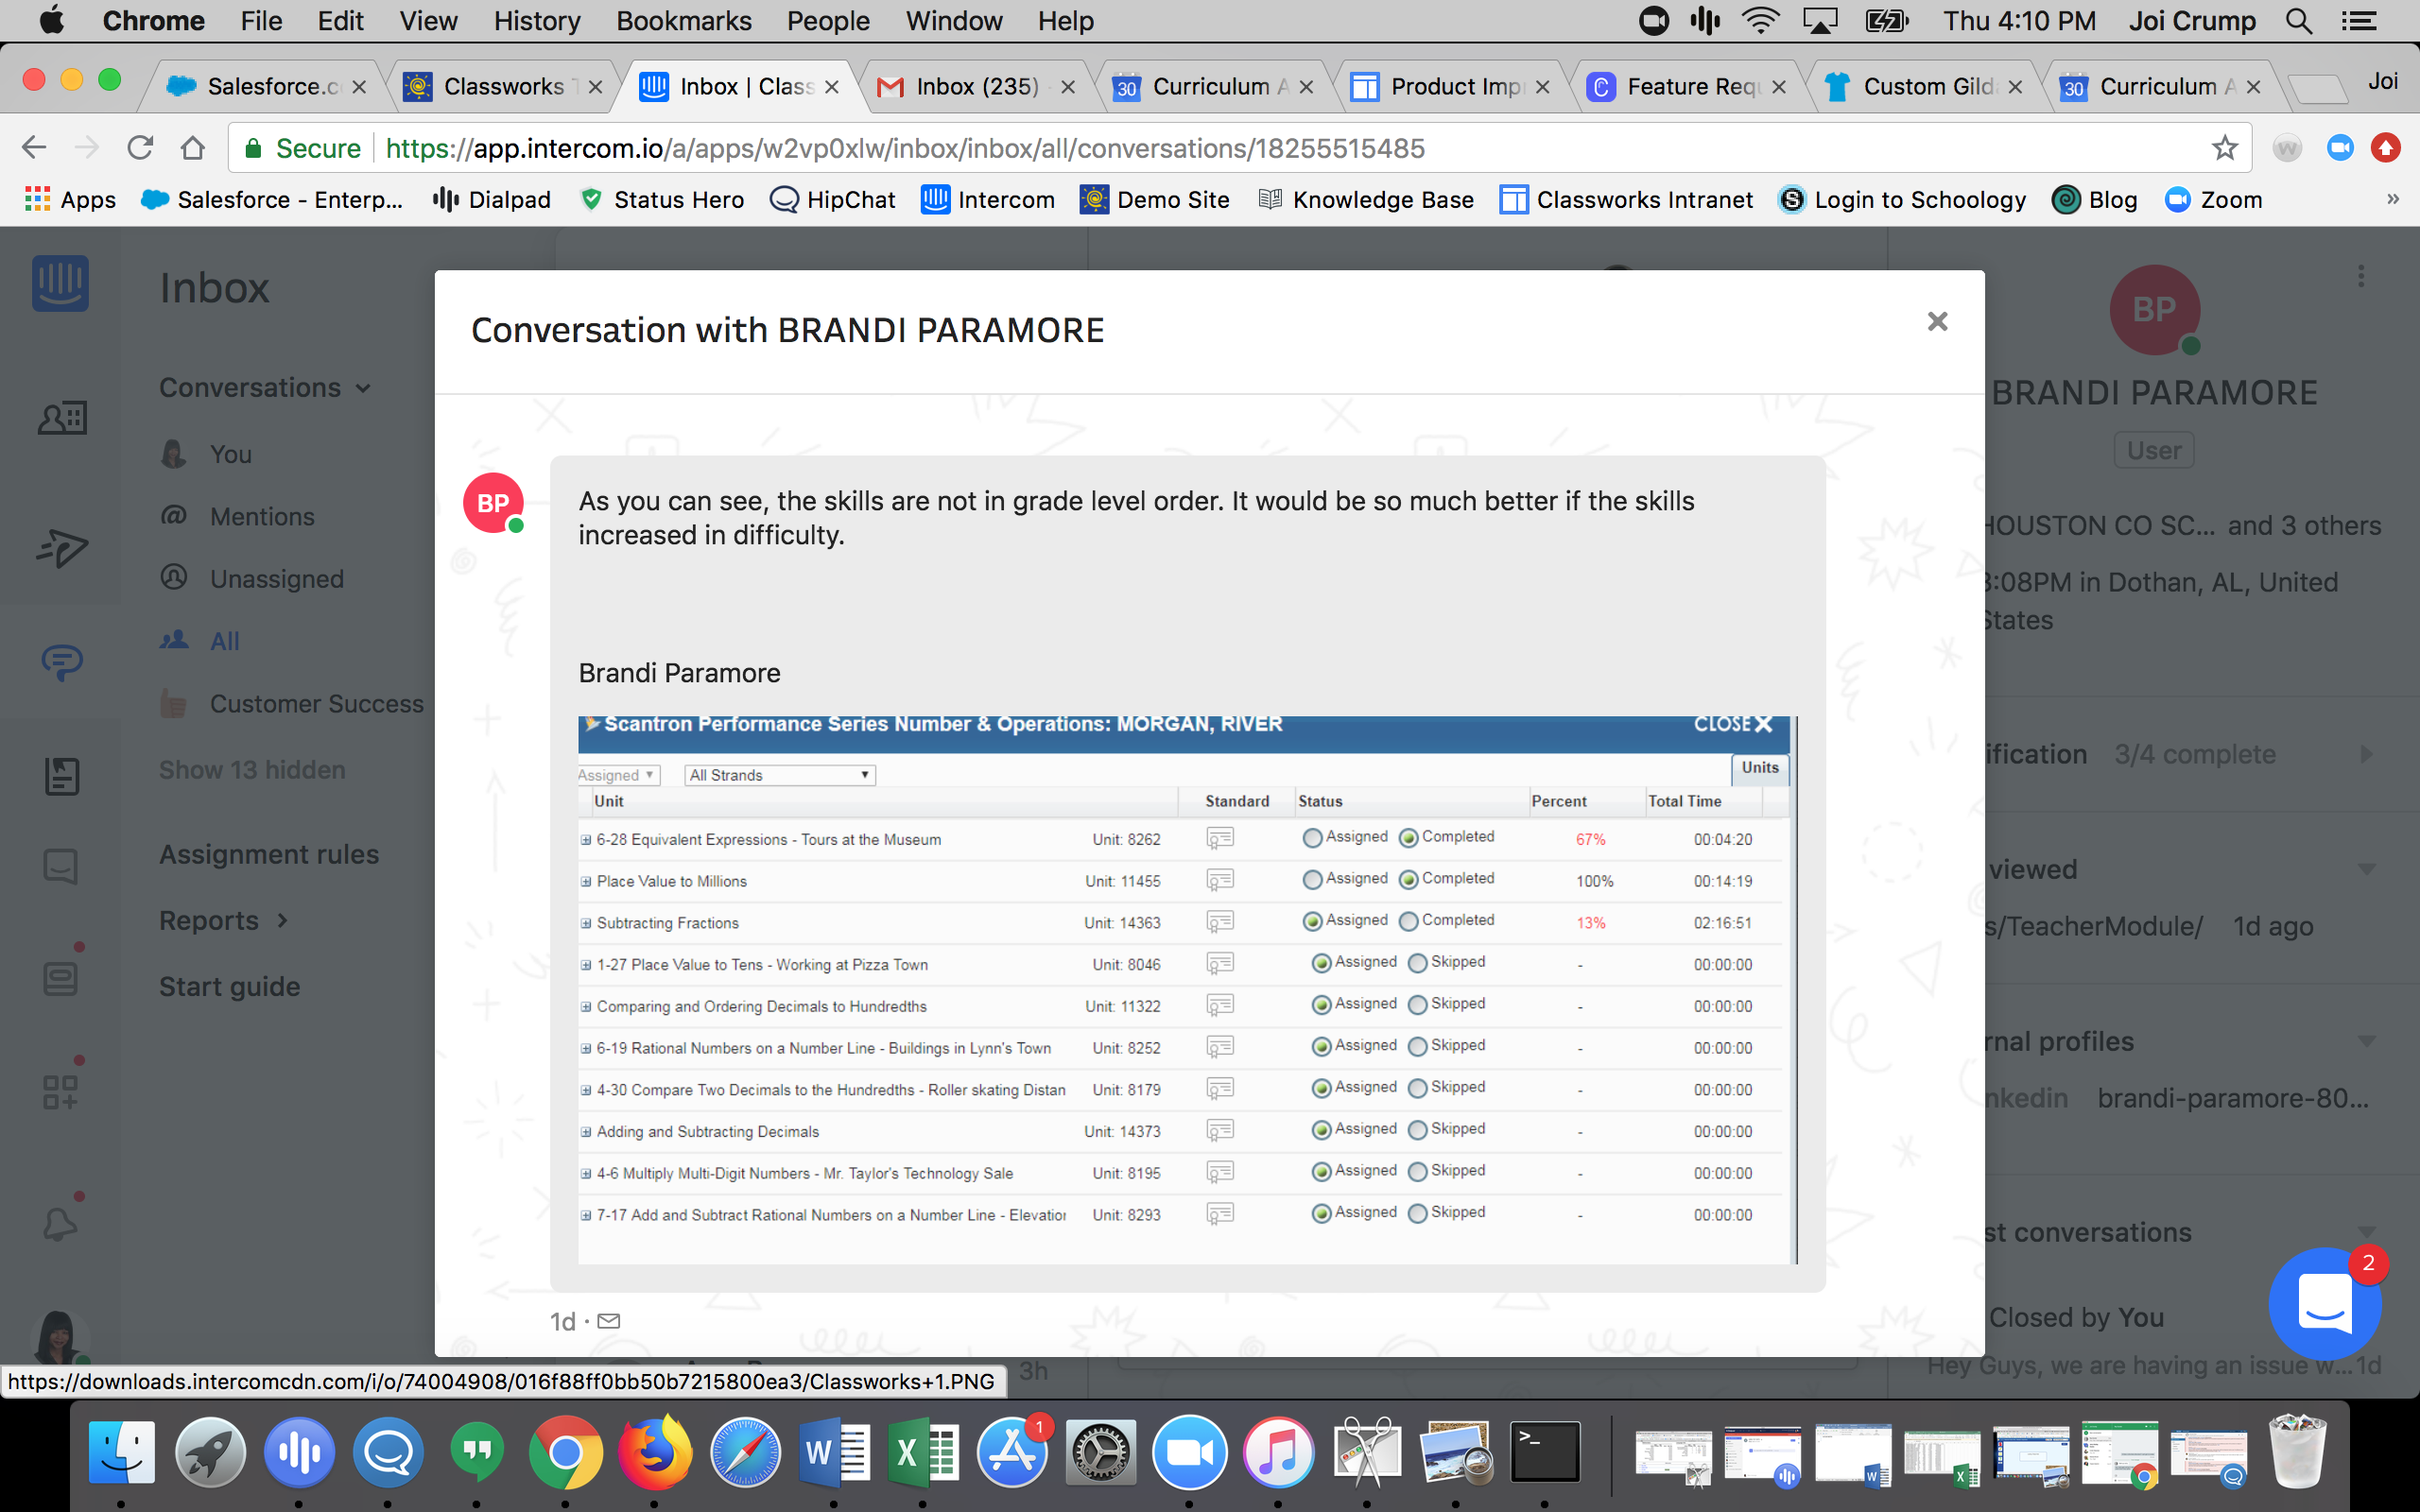Expand the 6-28 Equivalent Expressions unit row
The width and height of the screenshot is (2420, 1512).
point(586,840)
